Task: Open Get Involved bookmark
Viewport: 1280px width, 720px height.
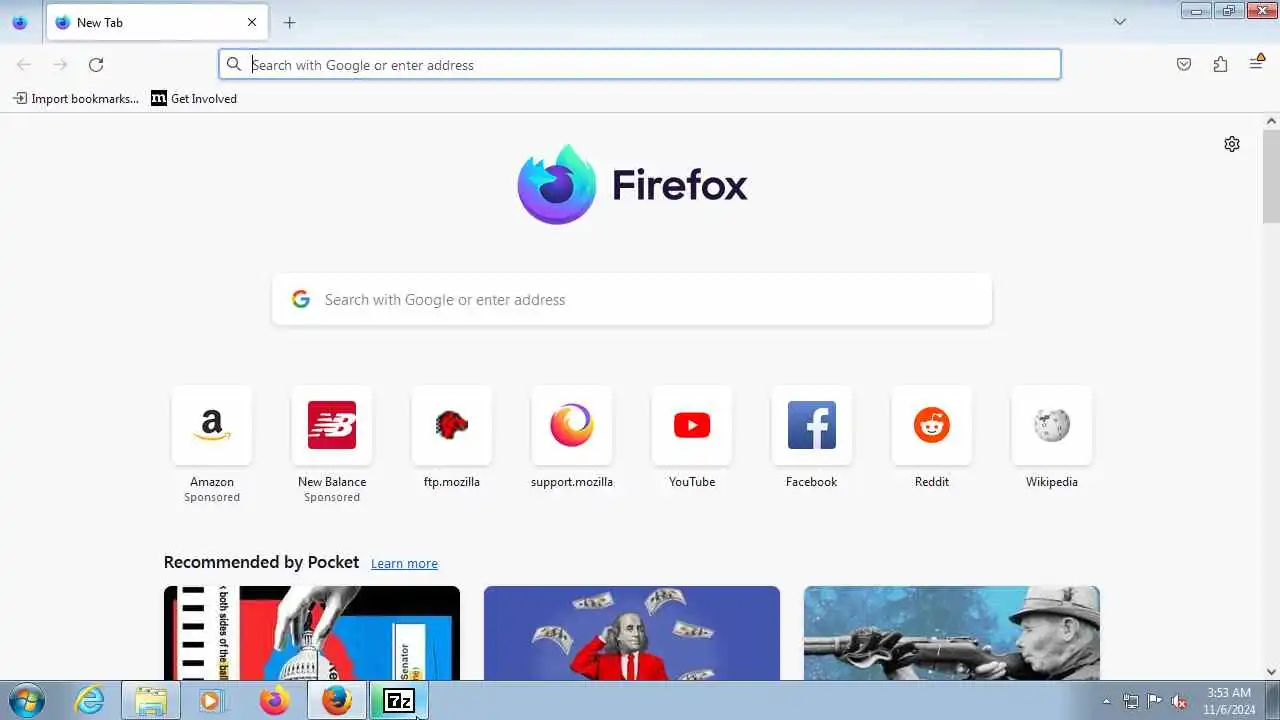Action: tap(194, 98)
